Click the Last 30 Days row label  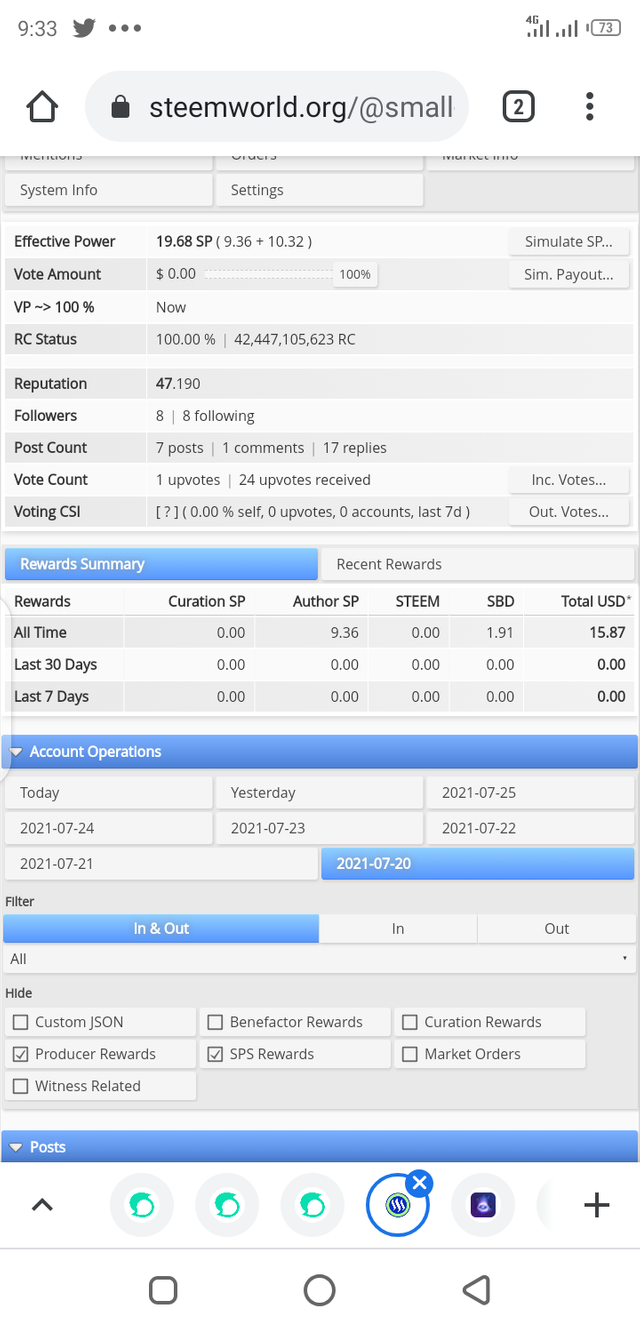(55, 664)
